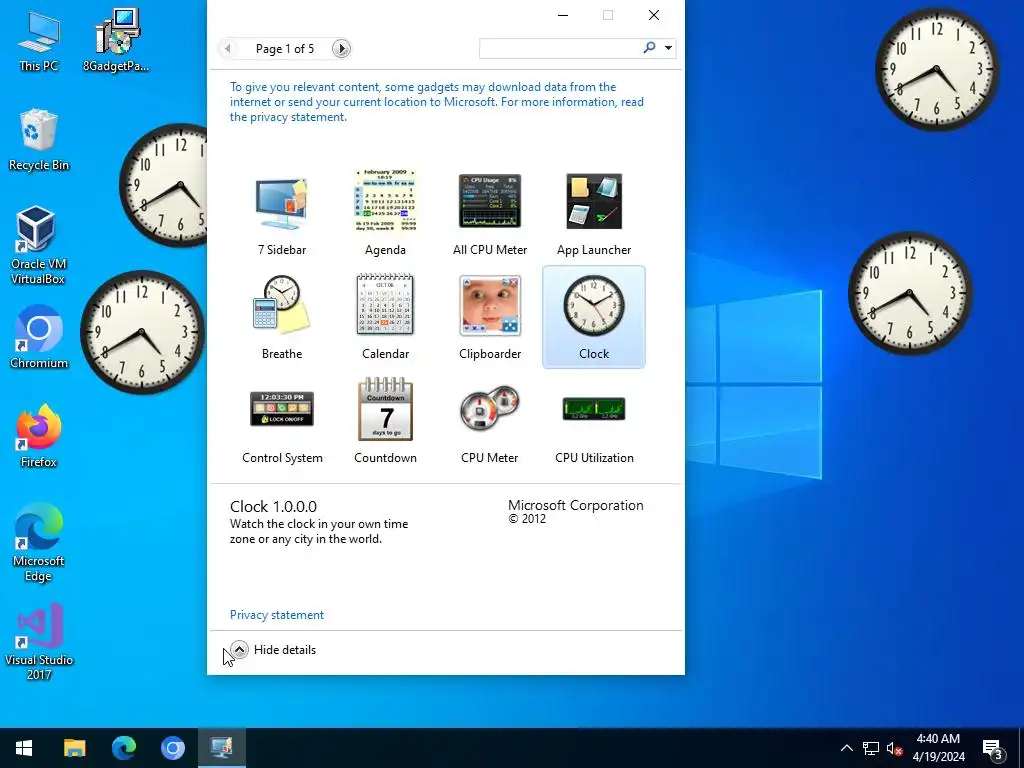The width and height of the screenshot is (1024, 768).
Task: Click the gadgets window taskbar button
Action: tap(221, 748)
